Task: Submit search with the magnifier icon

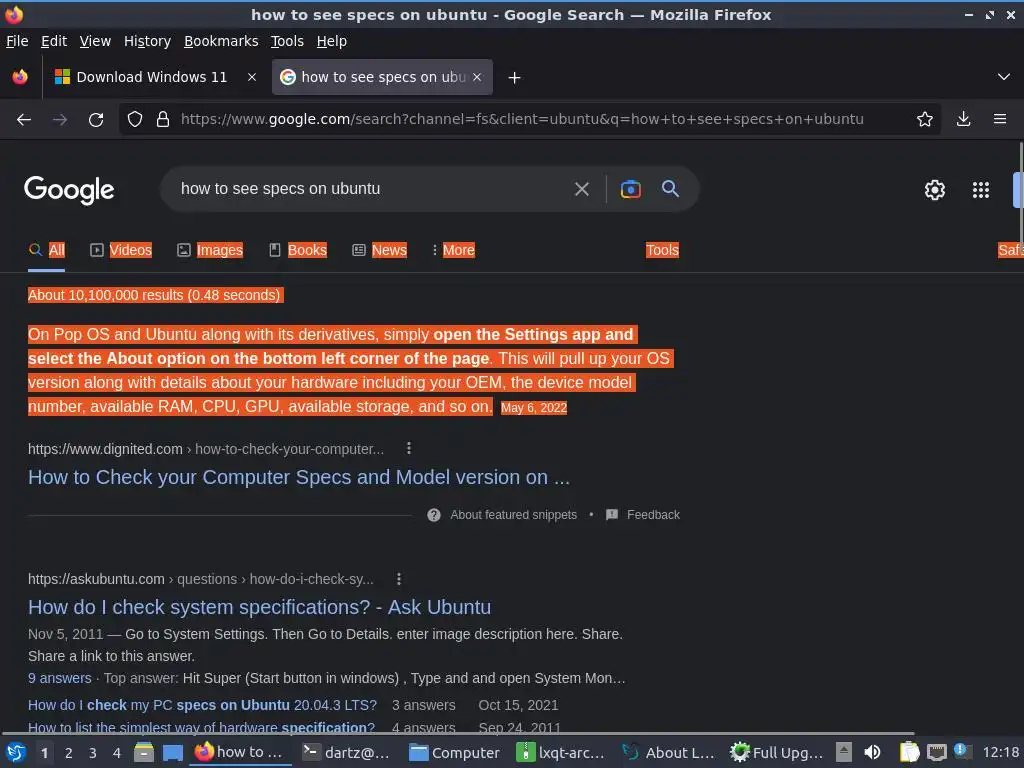Action: 670,189
